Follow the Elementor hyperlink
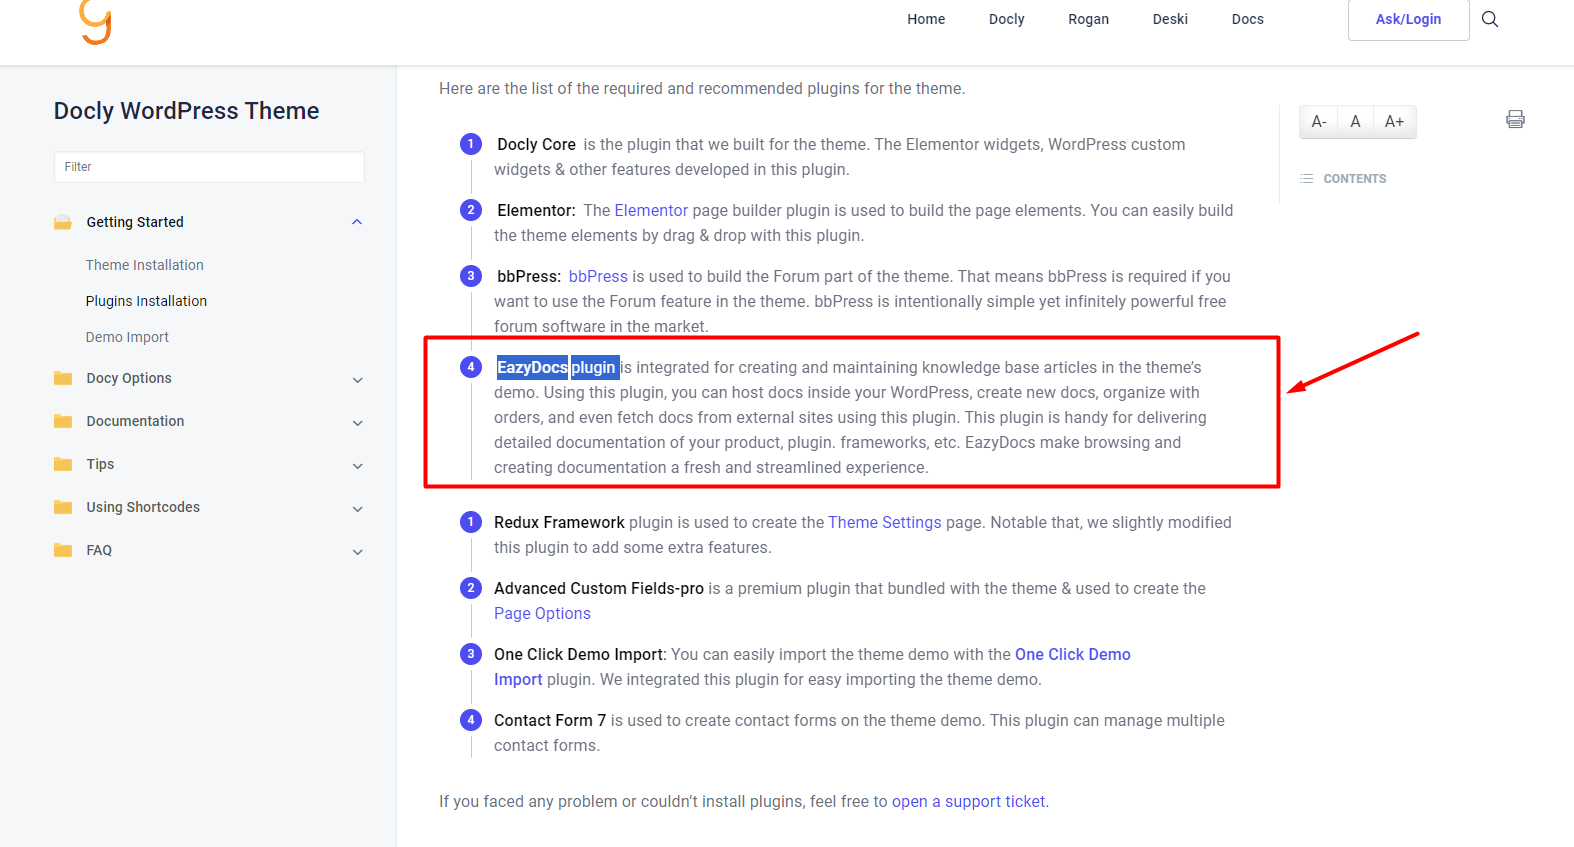Viewport: 1574px width, 847px height. pyautogui.click(x=651, y=210)
